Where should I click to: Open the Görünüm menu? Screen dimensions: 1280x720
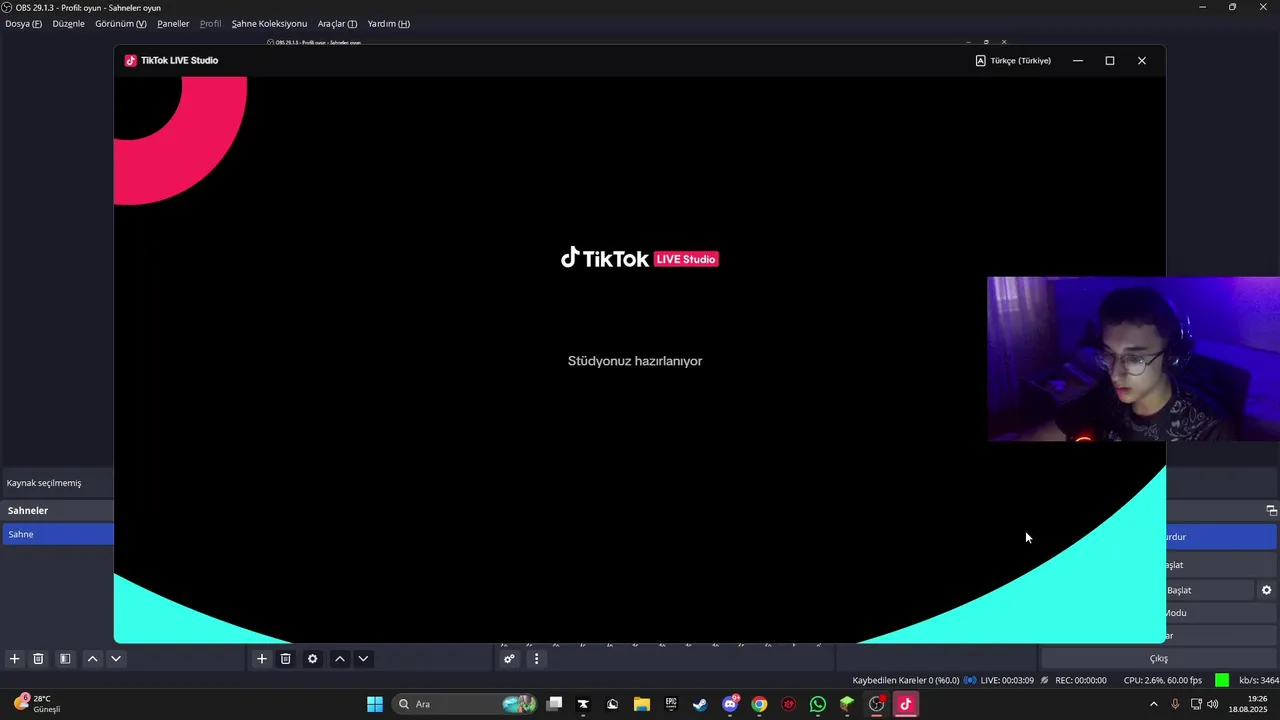pos(120,23)
